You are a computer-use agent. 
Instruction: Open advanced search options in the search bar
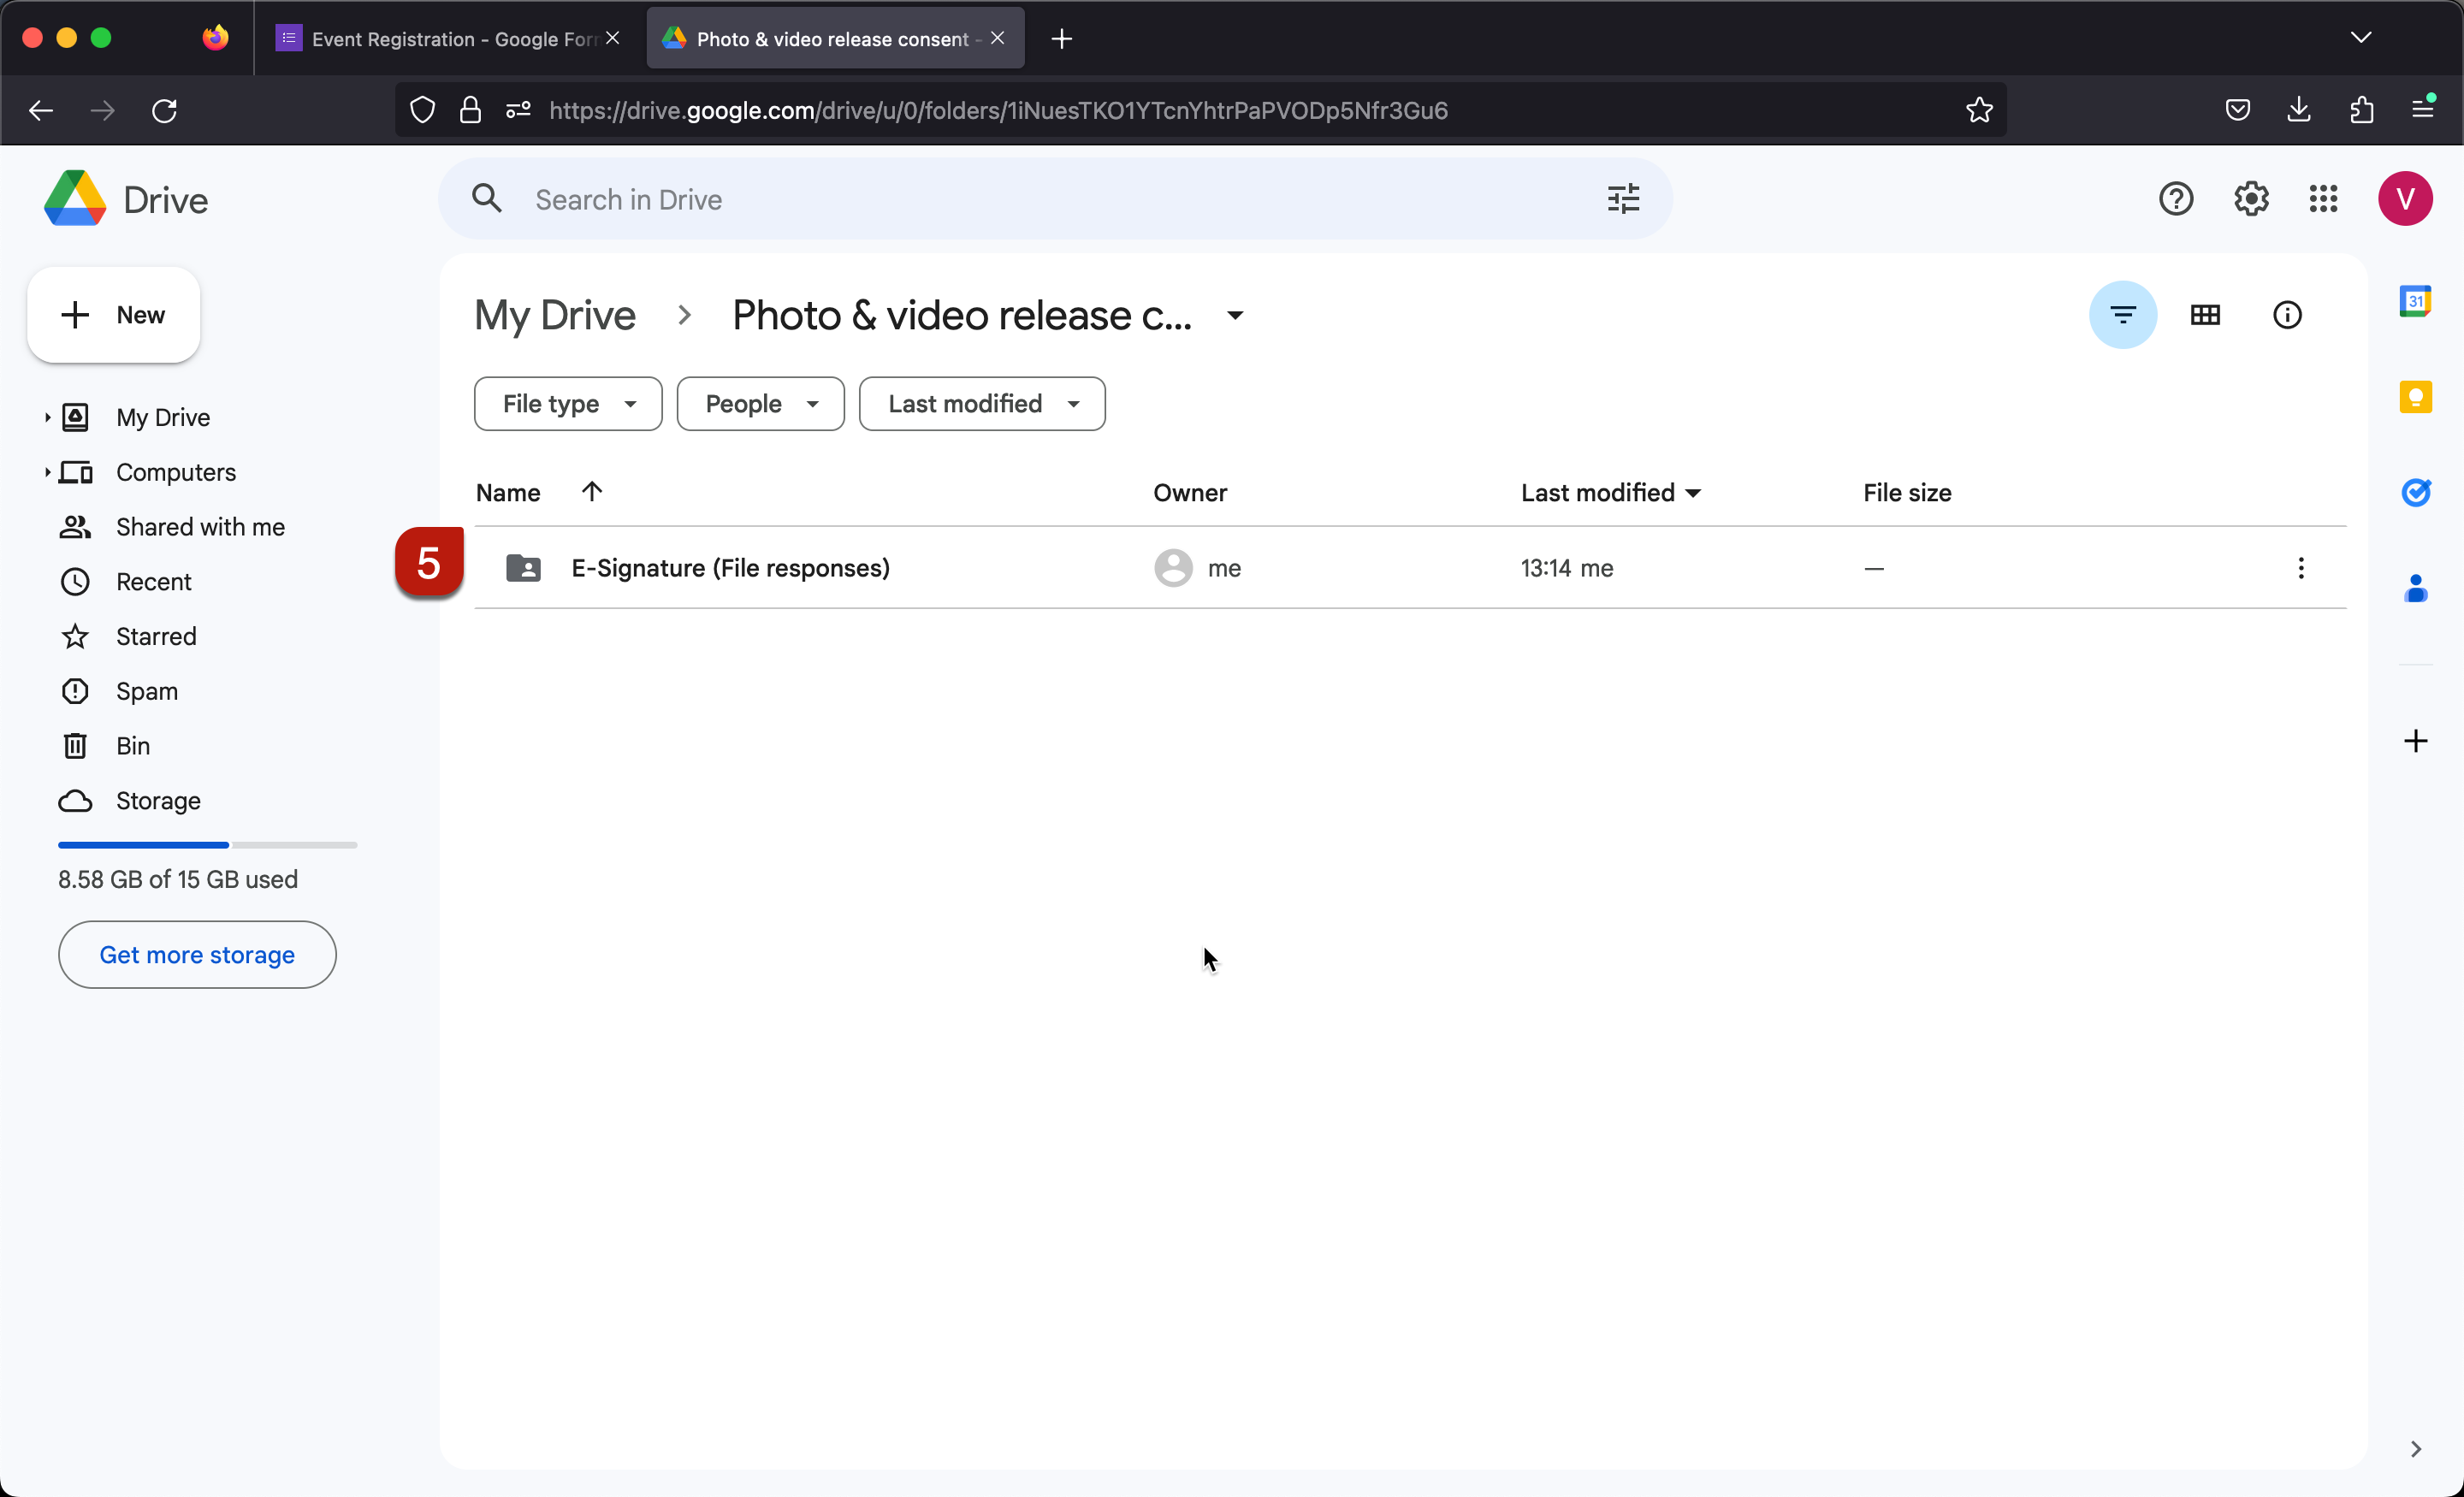(1623, 198)
